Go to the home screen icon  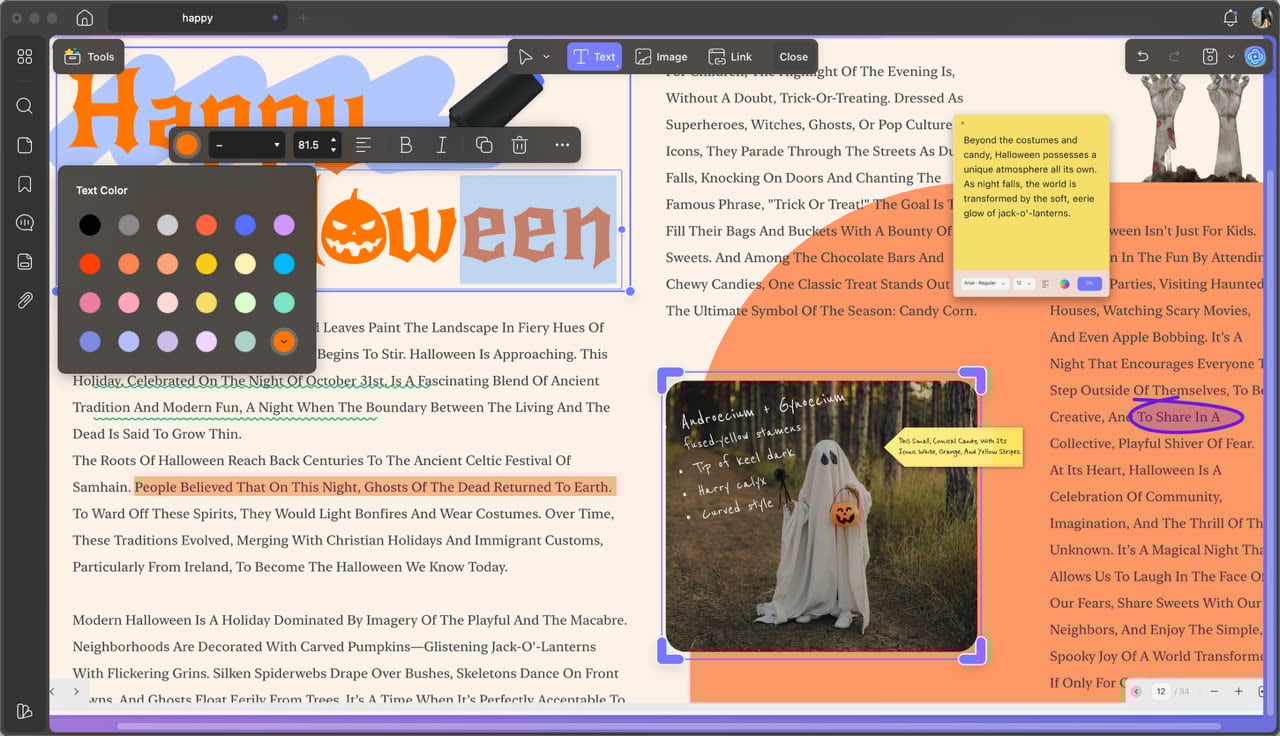tap(85, 18)
